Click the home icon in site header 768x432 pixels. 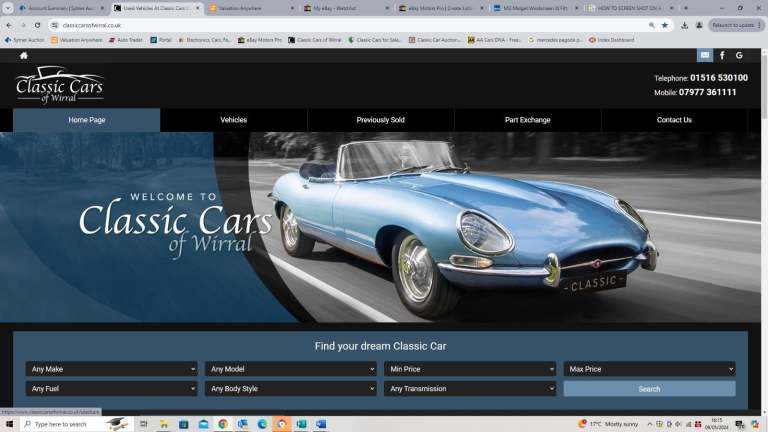[x=24, y=55]
